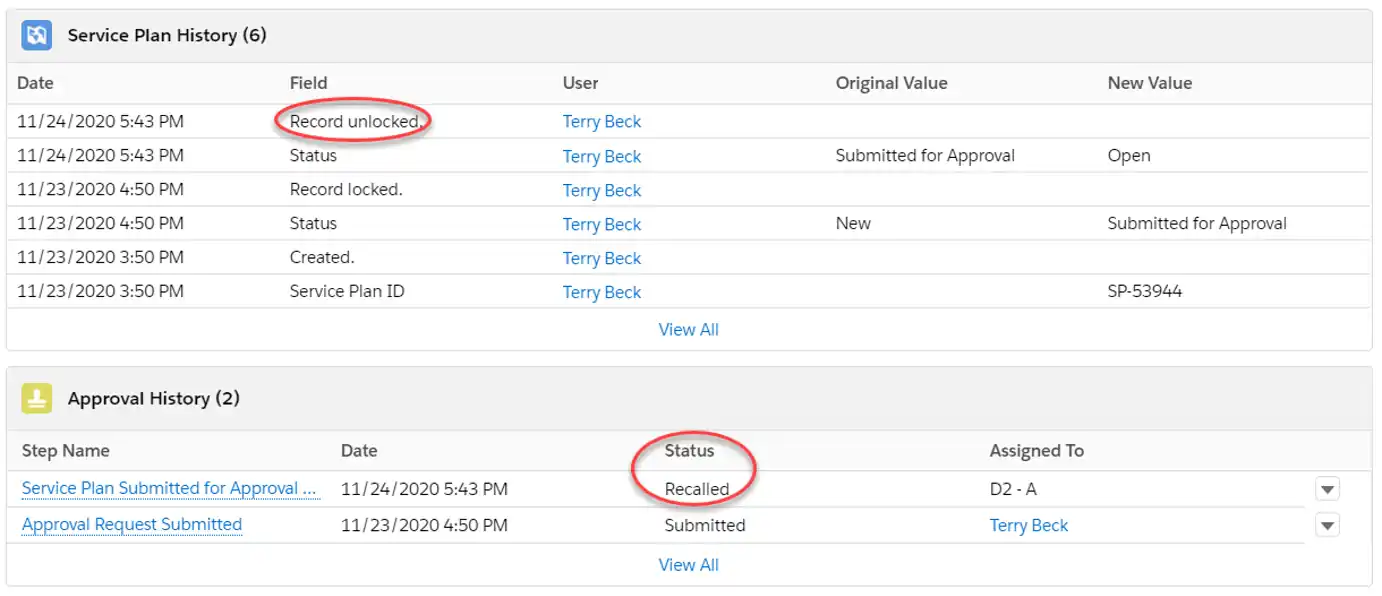Select the 11/24/2020 5:43 PM approval date cell
Screen dimensions: 1382x596
click(424, 490)
